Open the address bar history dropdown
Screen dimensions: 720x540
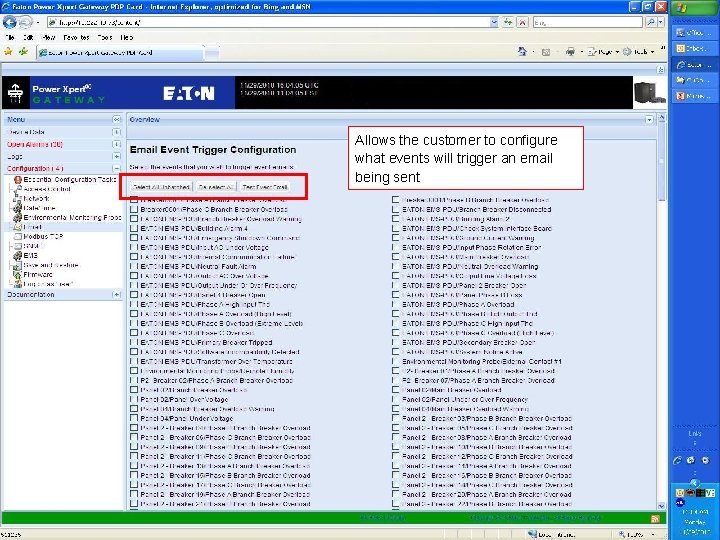[494, 22]
